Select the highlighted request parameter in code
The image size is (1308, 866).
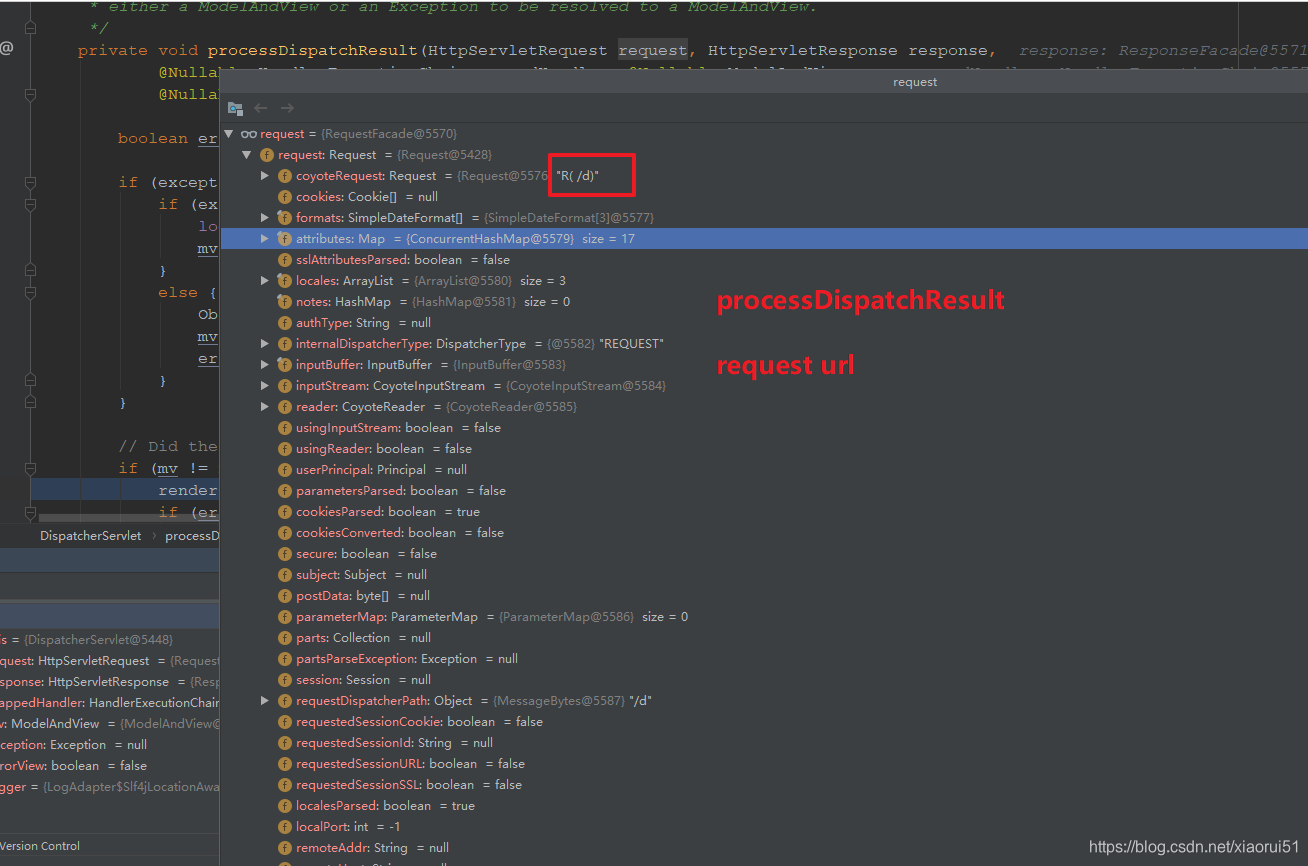[x=653, y=50]
